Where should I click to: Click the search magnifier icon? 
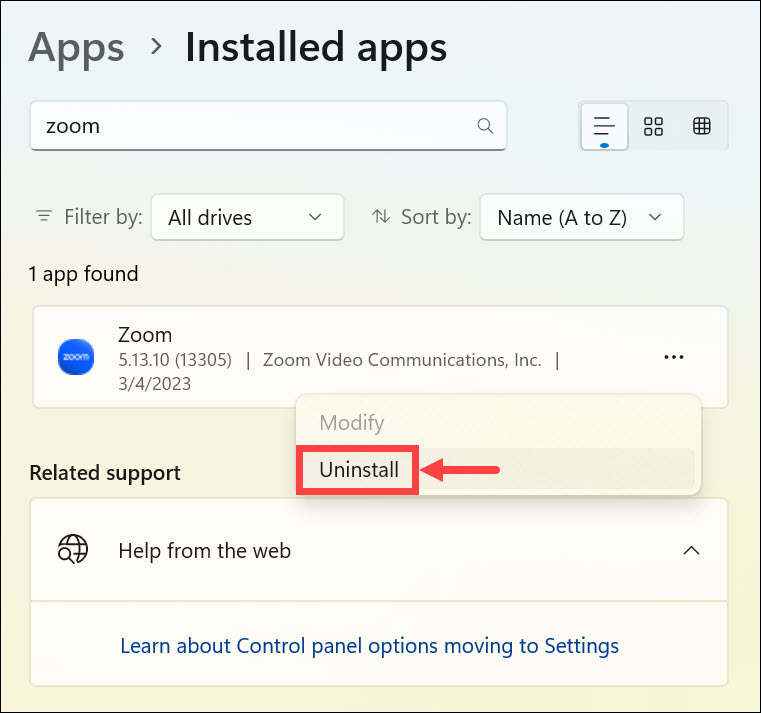(x=485, y=126)
